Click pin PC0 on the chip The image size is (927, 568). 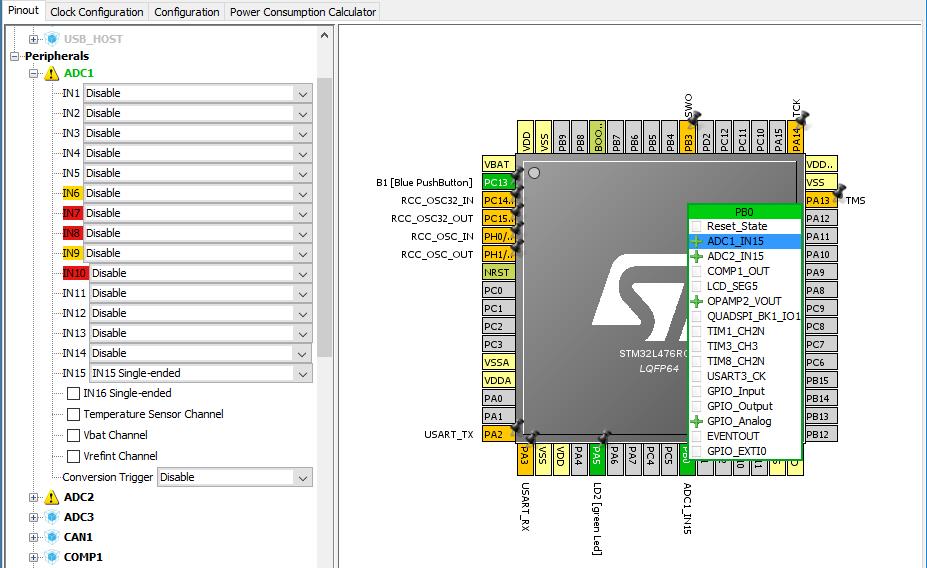[499, 290]
